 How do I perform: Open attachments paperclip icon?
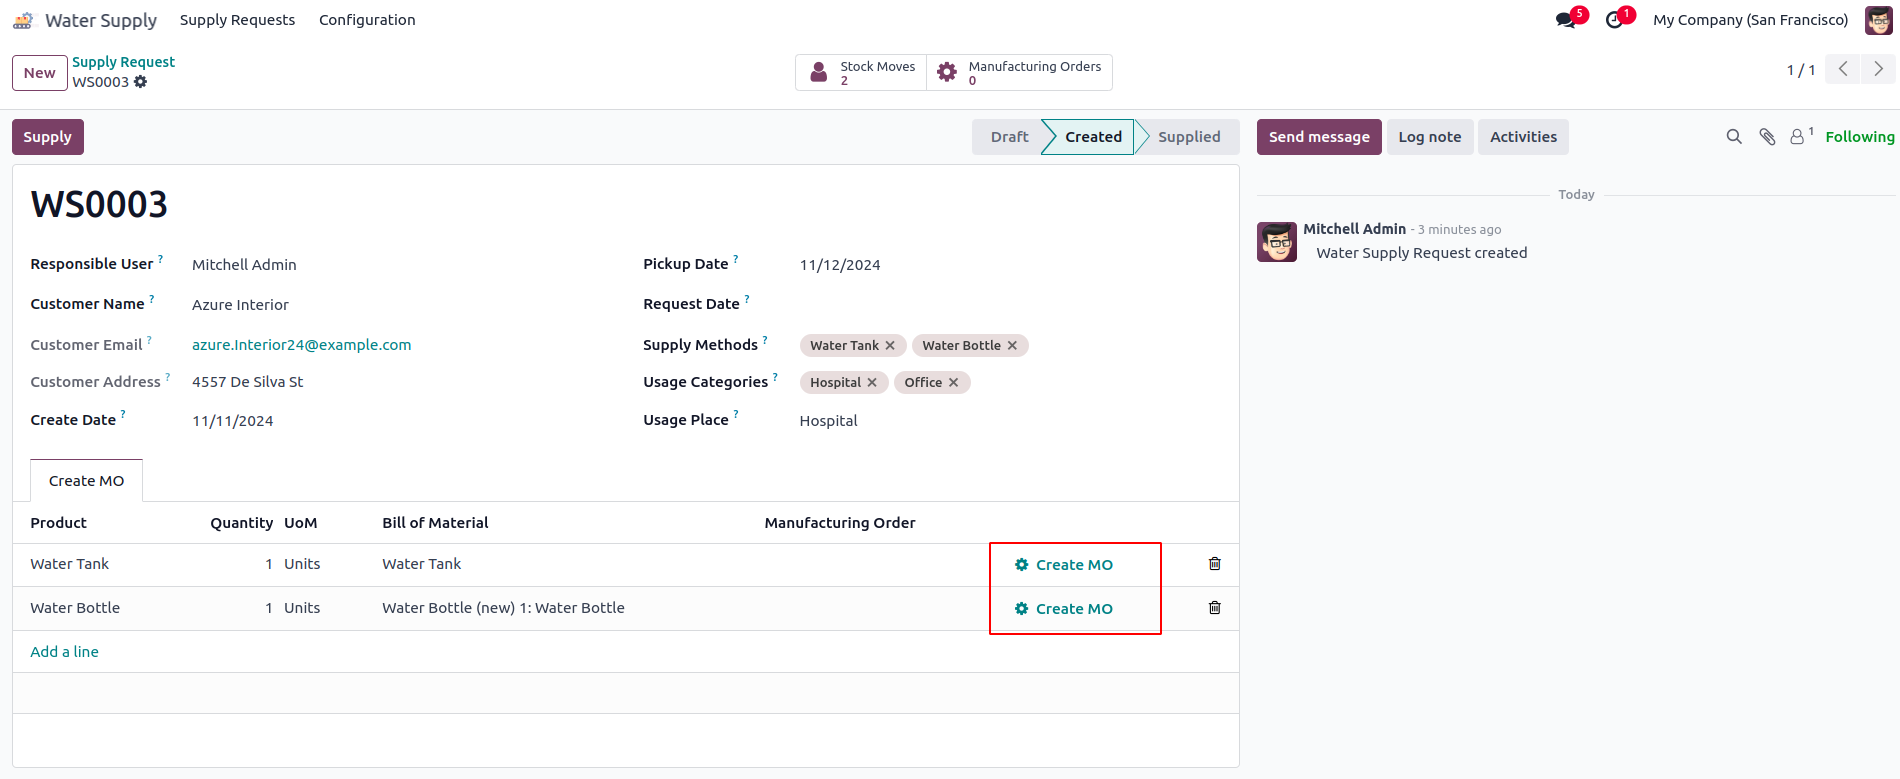click(x=1767, y=137)
